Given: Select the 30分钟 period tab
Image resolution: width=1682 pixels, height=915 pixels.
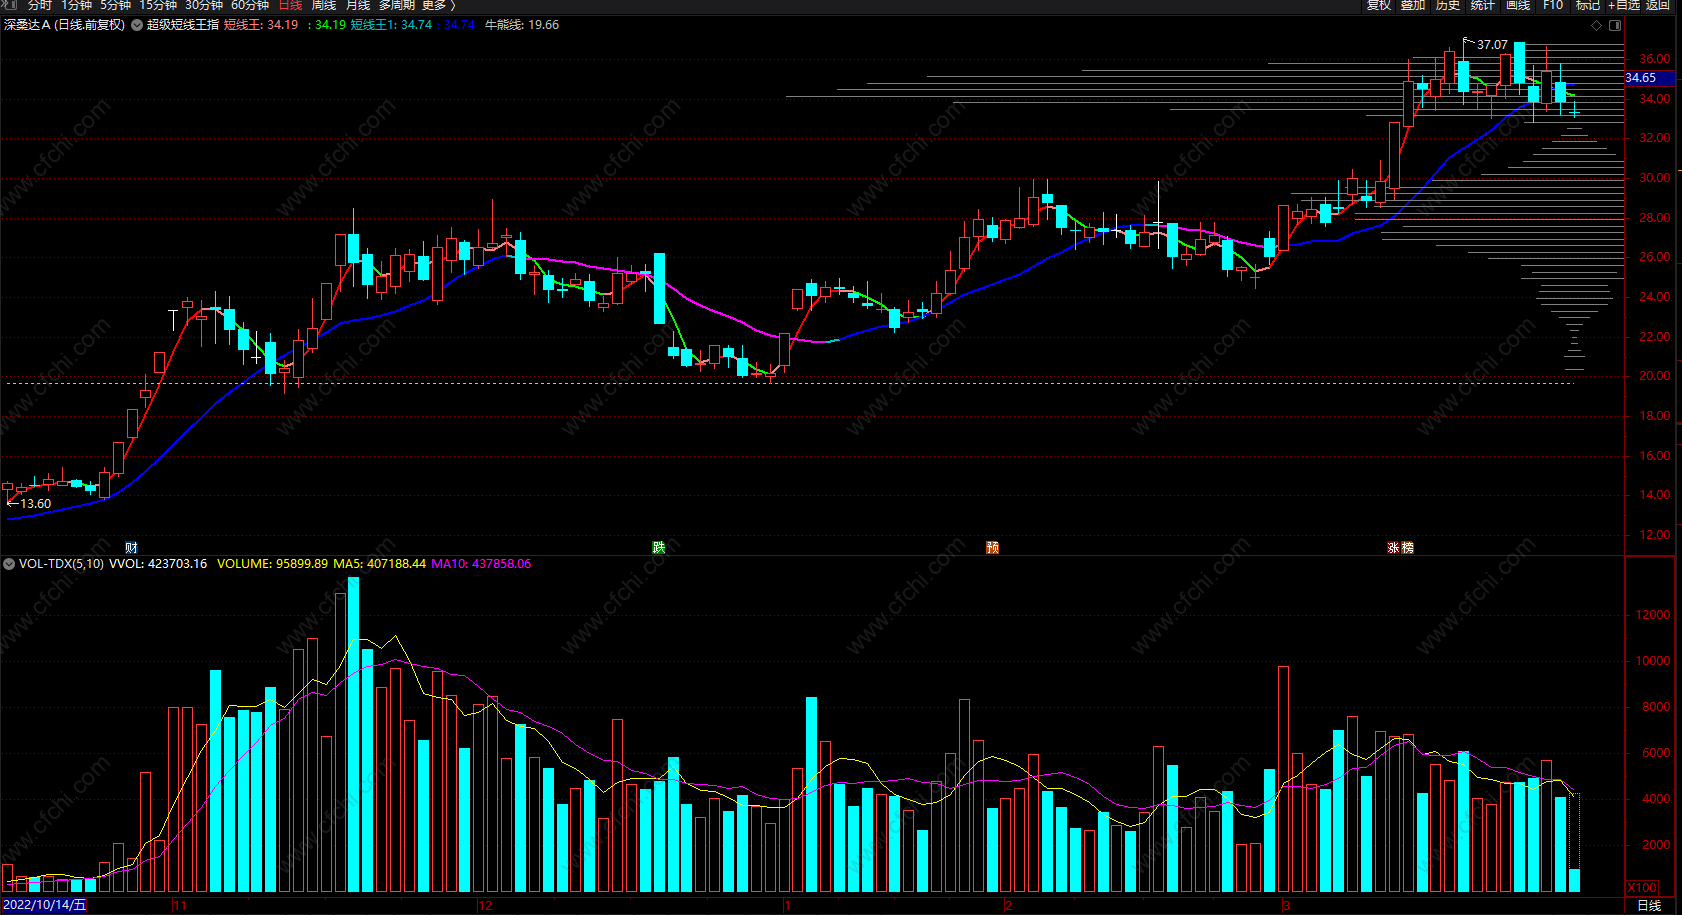Looking at the screenshot, I should 204,5.
